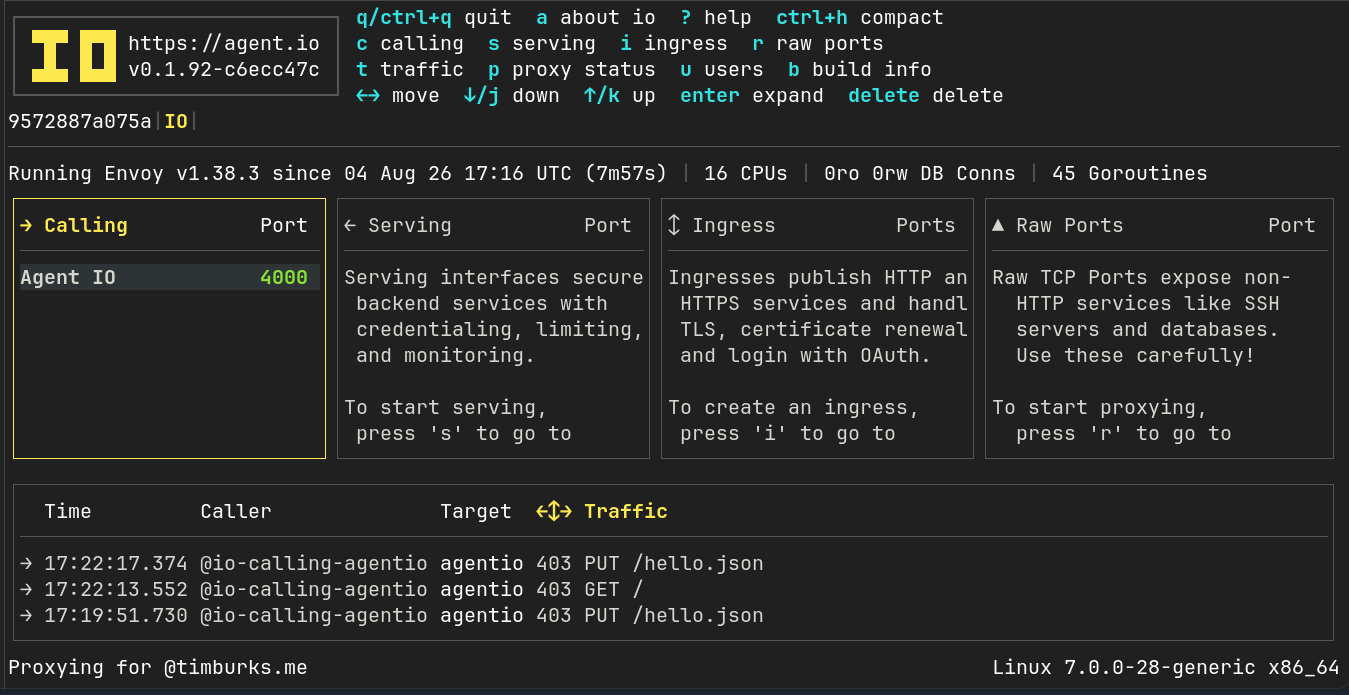Click the four-way arrow Traffic icon

point(554,512)
